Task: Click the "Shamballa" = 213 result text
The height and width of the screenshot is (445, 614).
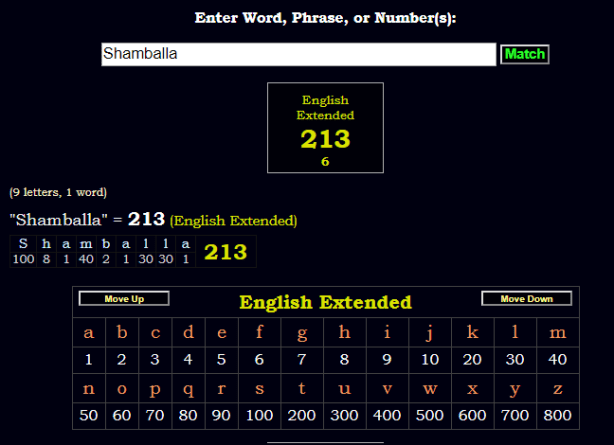Action: 86,220
